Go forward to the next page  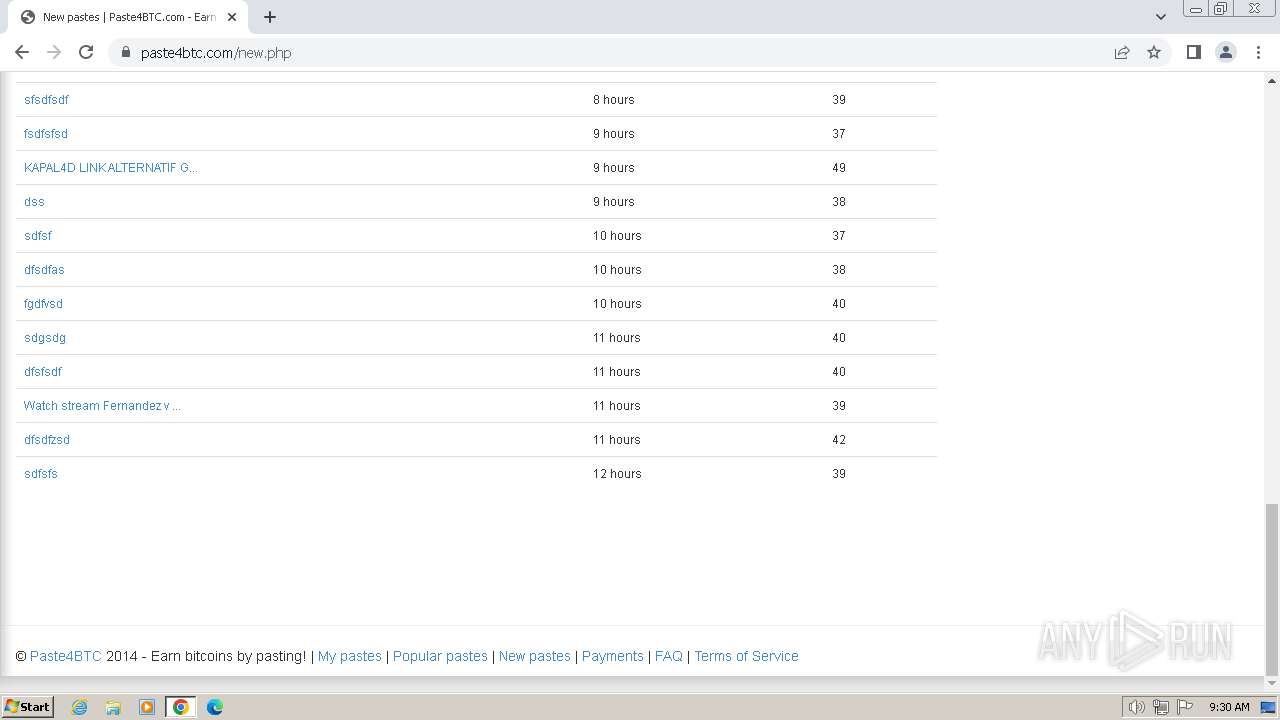[x=54, y=52]
